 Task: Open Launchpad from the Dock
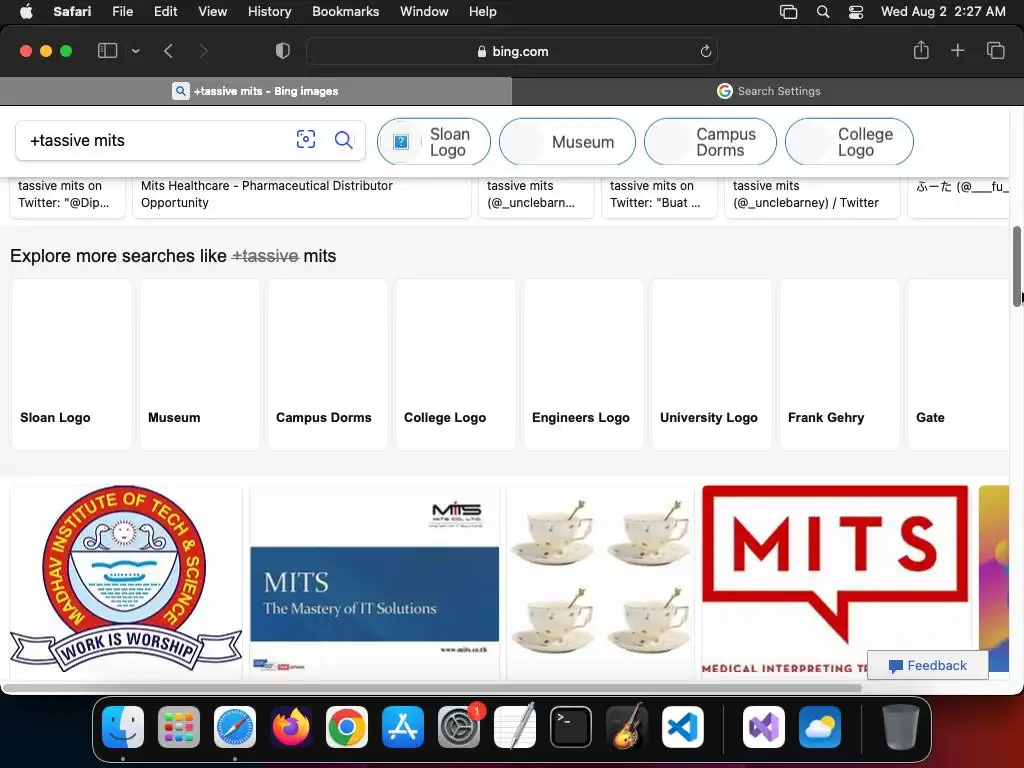click(x=179, y=727)
